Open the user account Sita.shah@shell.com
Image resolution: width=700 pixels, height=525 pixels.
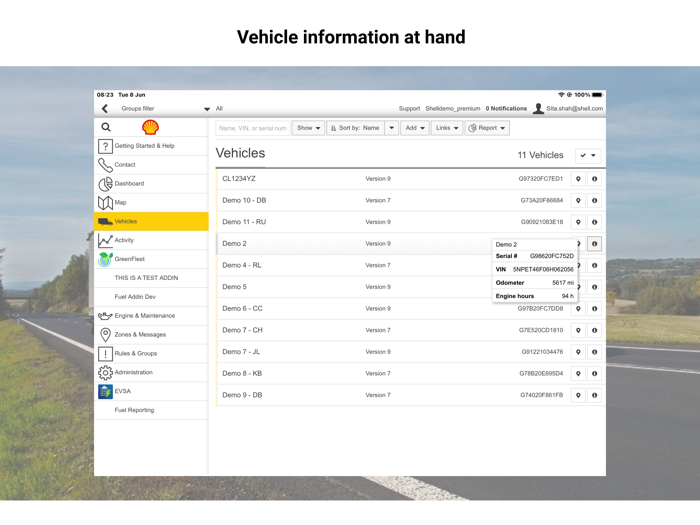tap(575, 108)
